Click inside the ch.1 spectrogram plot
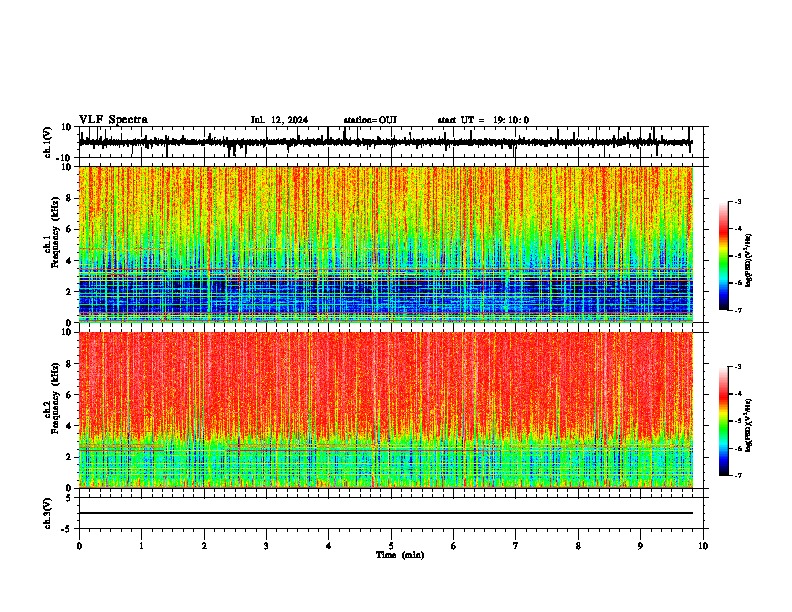The height and width of the screenshot is (612, 792). tap(385, 244)
